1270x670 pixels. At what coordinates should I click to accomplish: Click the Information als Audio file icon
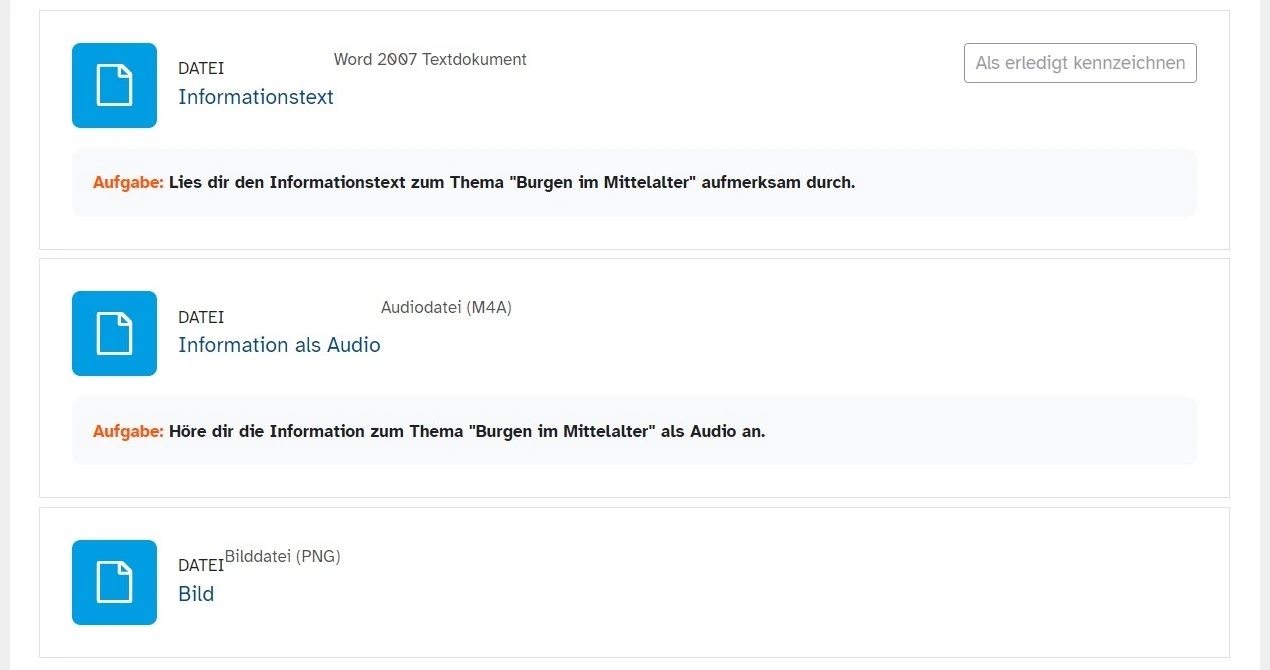(x=114, y=333)
